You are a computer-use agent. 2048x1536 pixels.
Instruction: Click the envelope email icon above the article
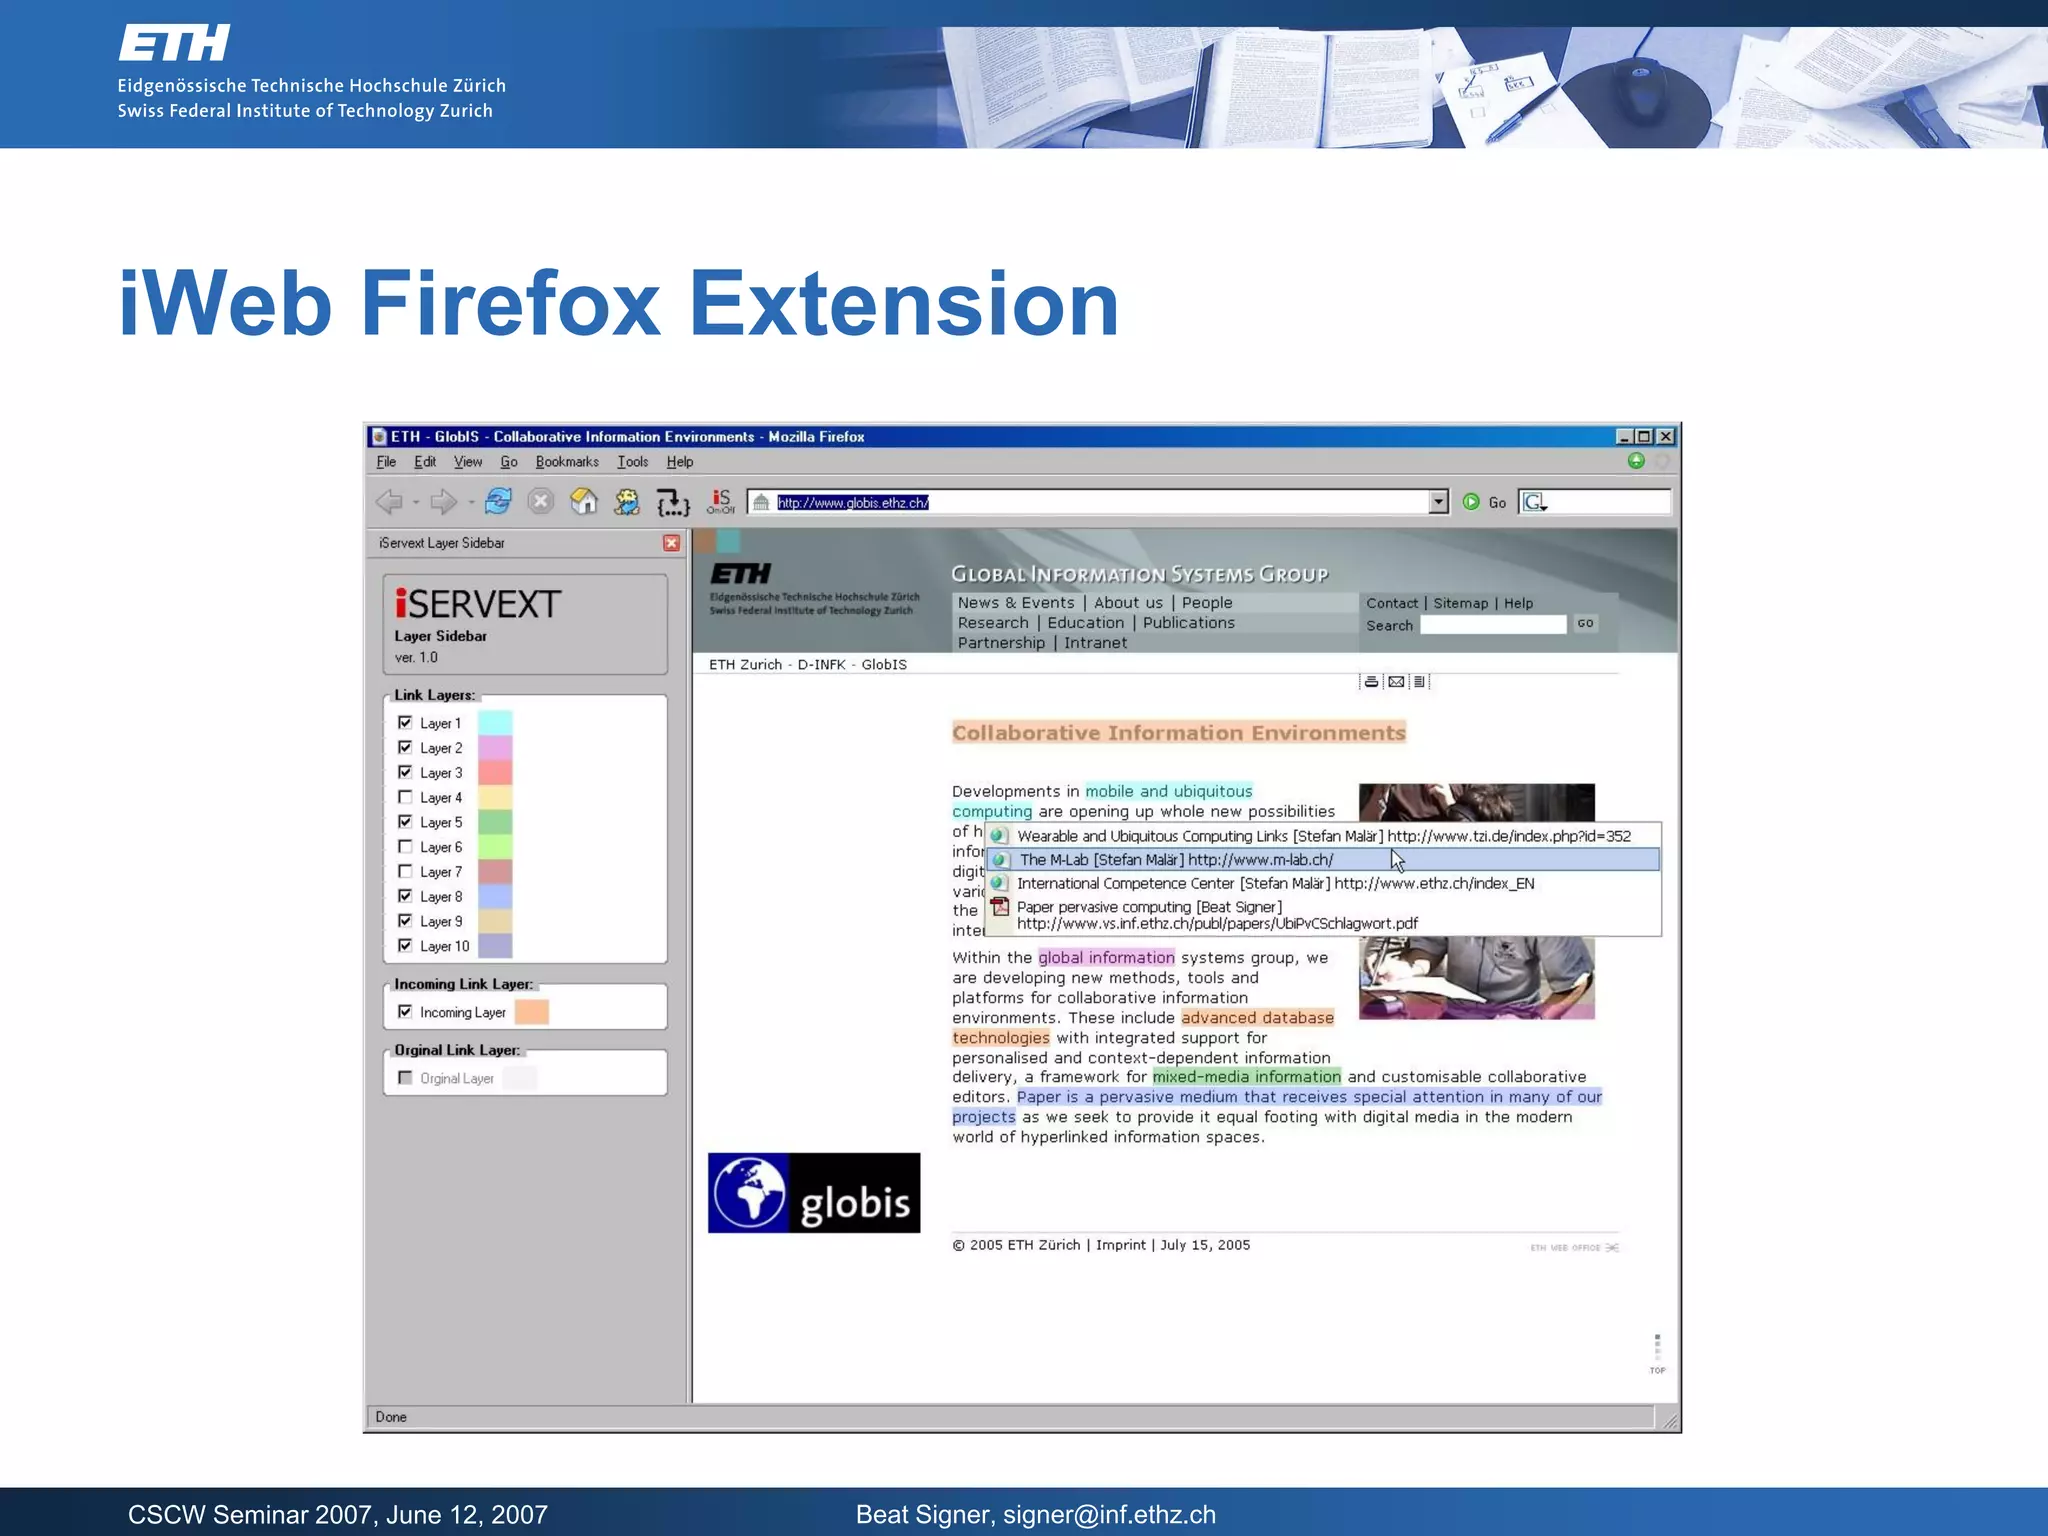click(1396, 682)
